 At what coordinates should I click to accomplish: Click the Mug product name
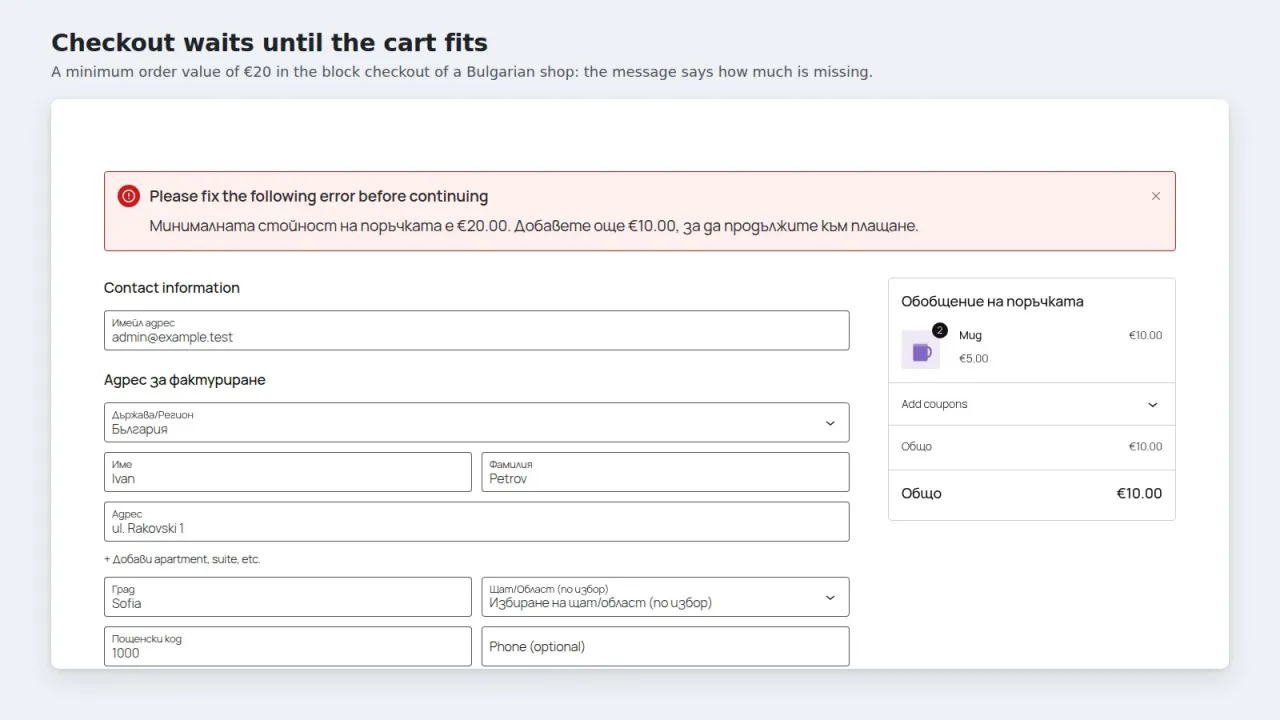[970, 336]
